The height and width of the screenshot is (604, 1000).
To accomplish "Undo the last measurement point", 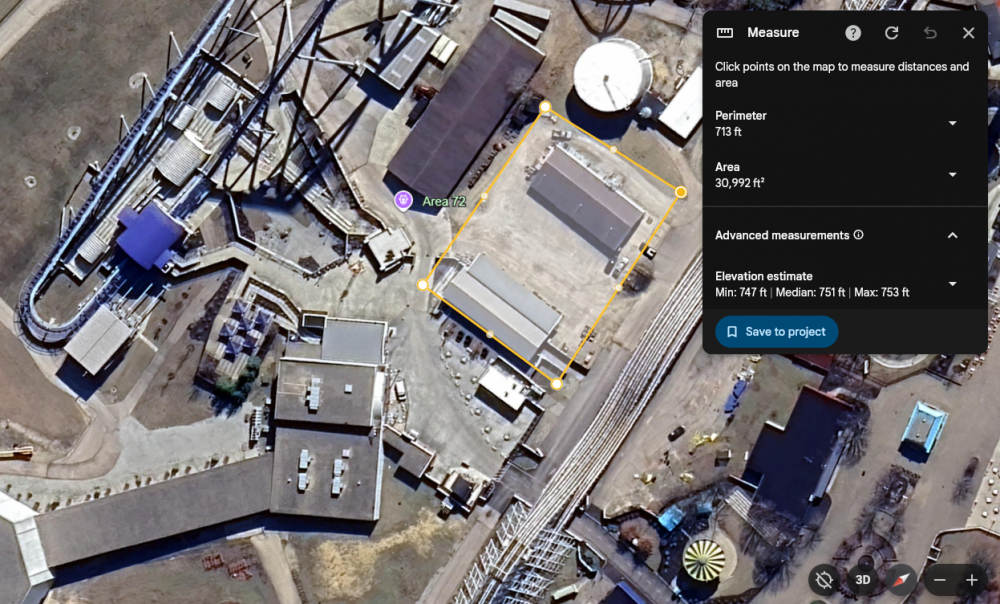I will click(930, 33).
